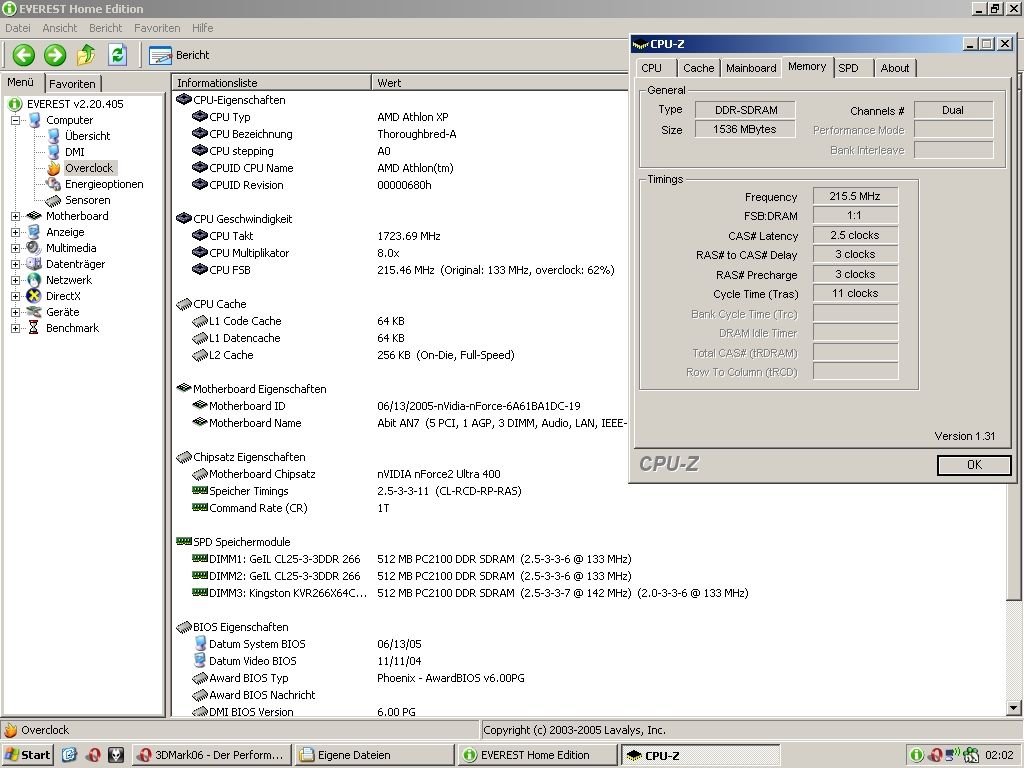Viewport: 1024px width, 768px height.
Task: Click the Netzwerk globe icon in tree
Action: click(34, 280)
